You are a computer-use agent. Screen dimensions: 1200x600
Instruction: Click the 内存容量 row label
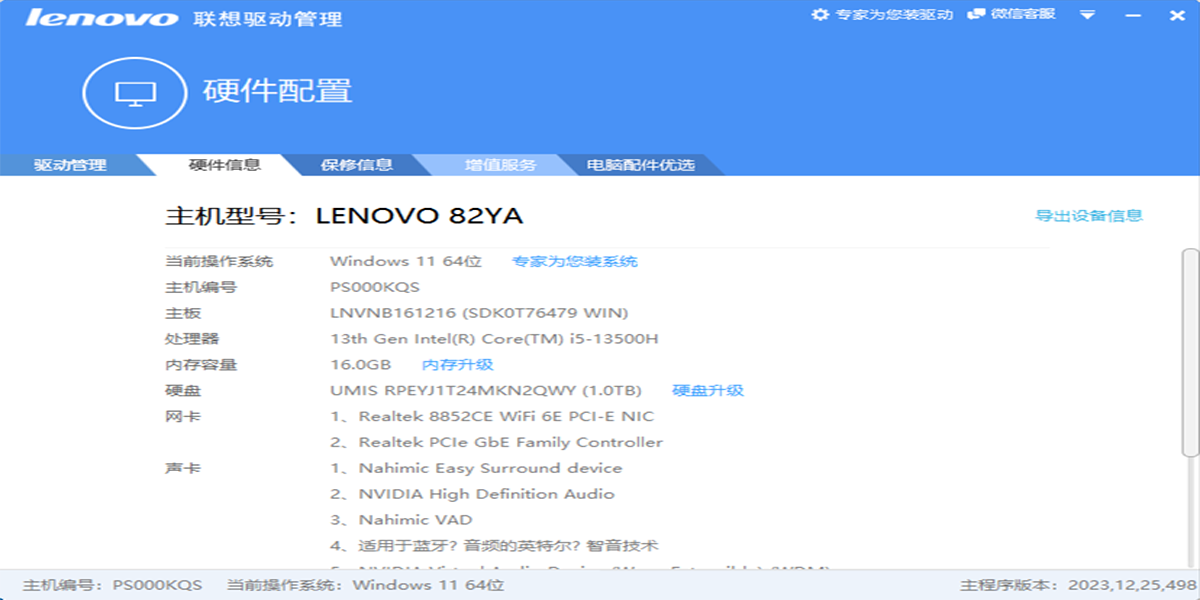(x=201, y=365)
